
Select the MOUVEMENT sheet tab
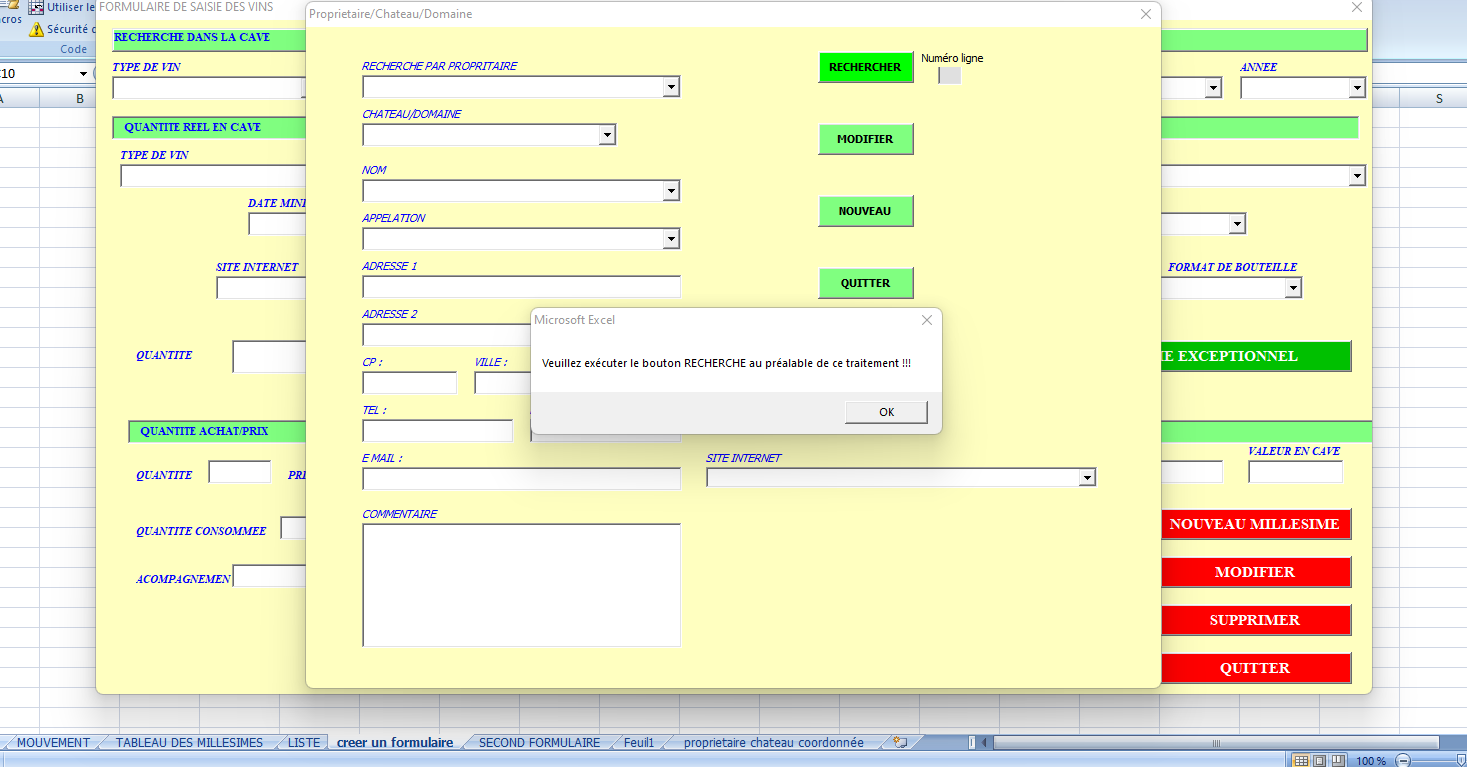click(x=53, y=742)
